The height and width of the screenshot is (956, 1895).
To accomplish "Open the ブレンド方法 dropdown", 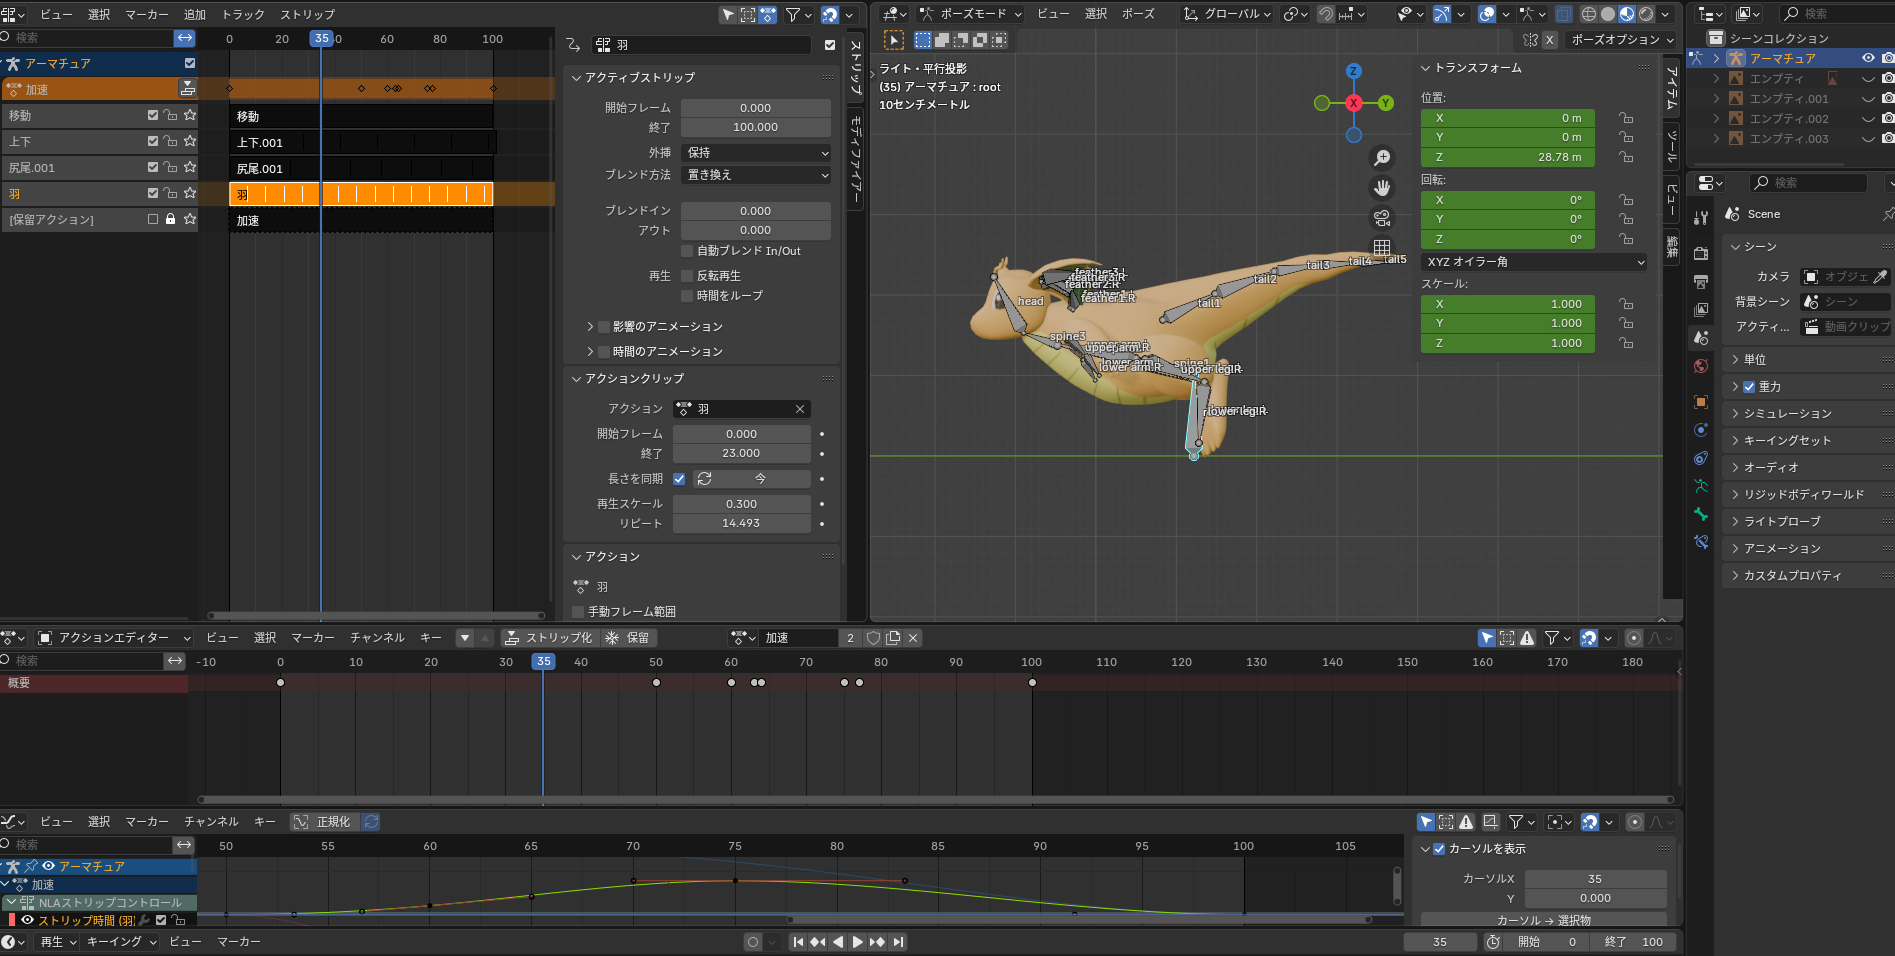I will click(756, 175).
